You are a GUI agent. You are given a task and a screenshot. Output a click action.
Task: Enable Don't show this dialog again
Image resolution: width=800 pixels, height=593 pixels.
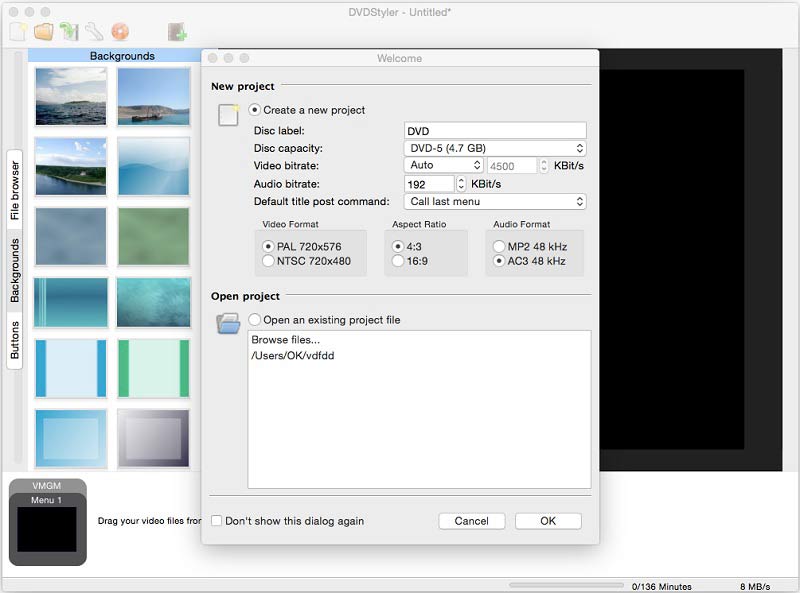tap(216, 521)
